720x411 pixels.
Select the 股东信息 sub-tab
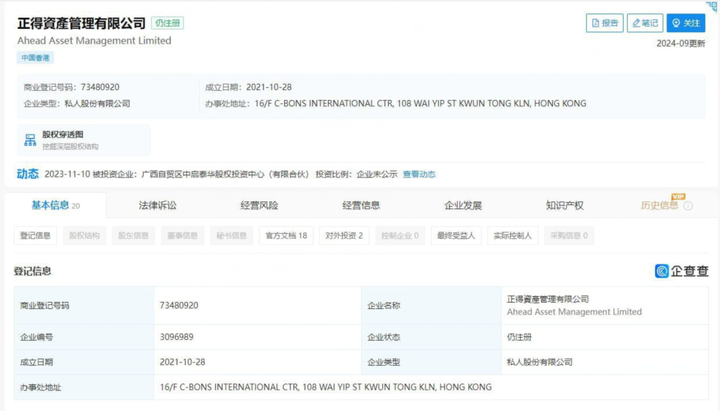coord(133,236)
